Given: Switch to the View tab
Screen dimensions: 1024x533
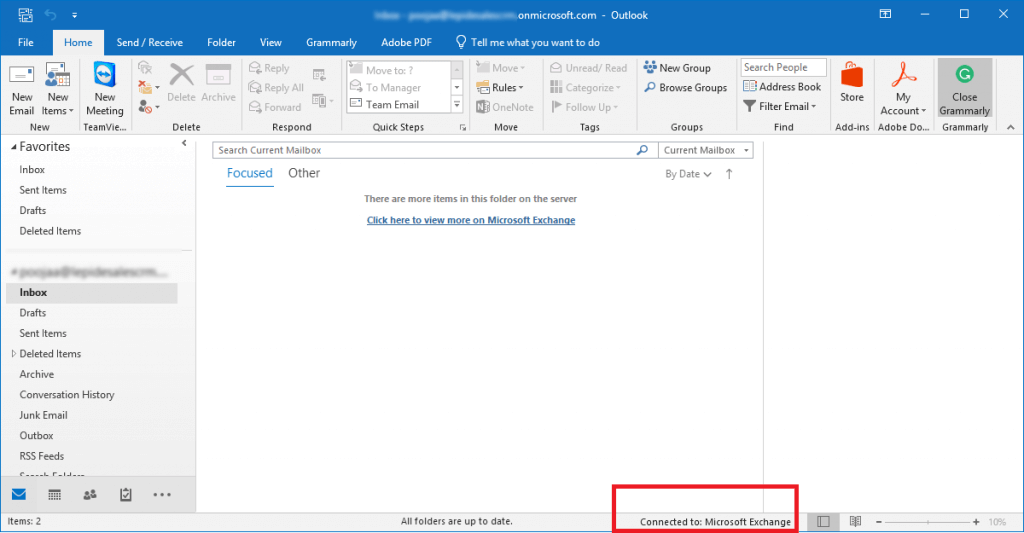Looking at the screenshot, I should [270, 42].
